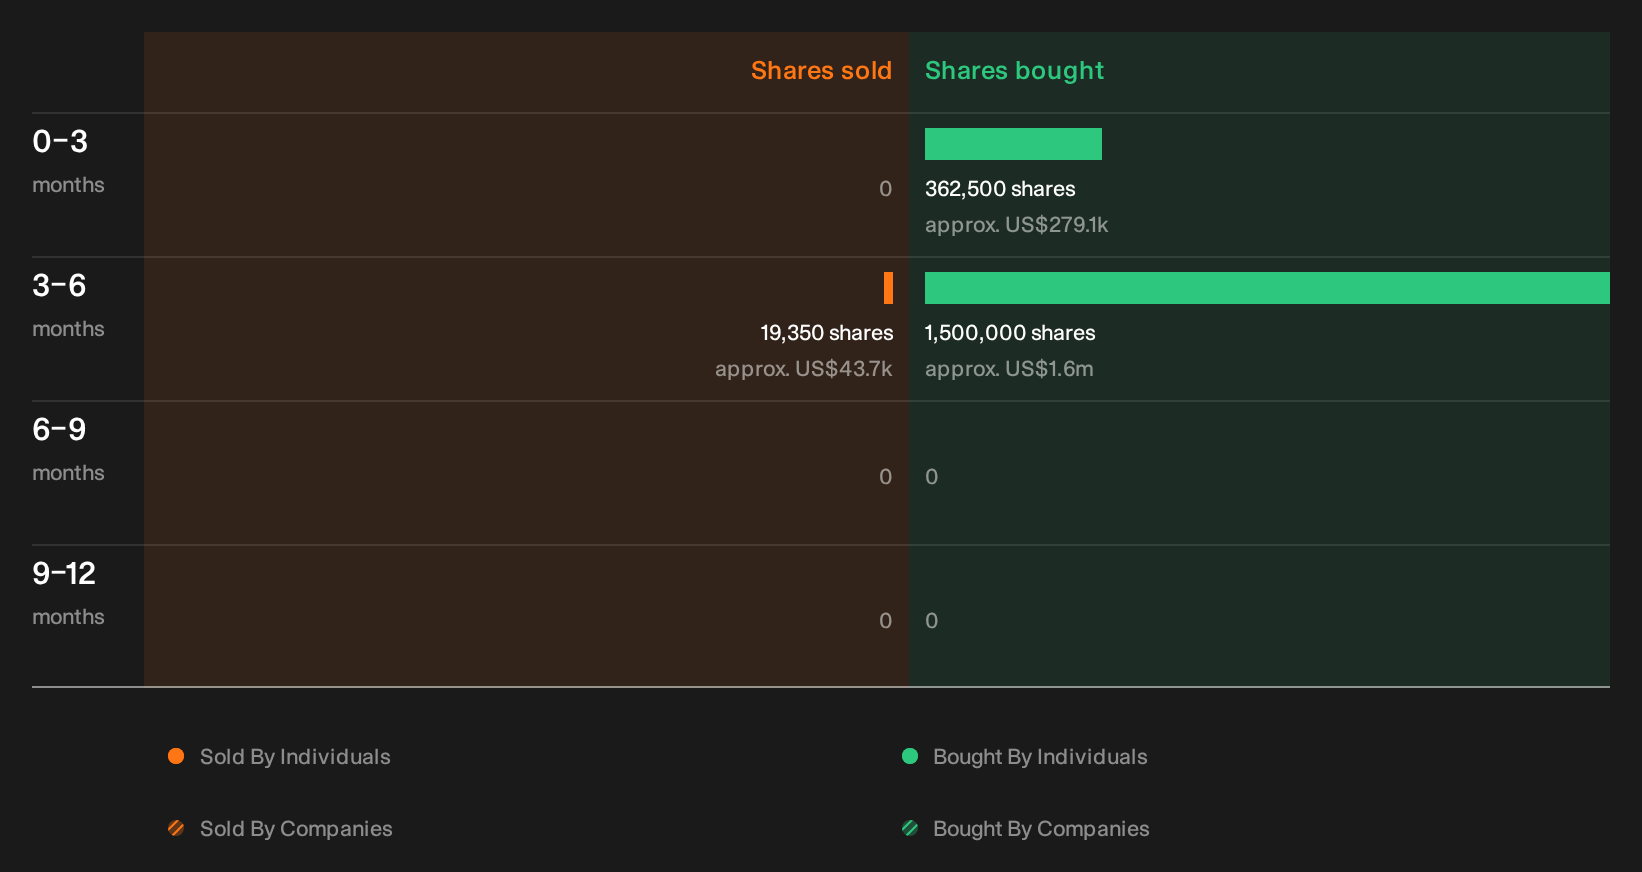Click 'approx. US$1.6m' amount
Screen dimensions: 1642x872
point(1009,369)
